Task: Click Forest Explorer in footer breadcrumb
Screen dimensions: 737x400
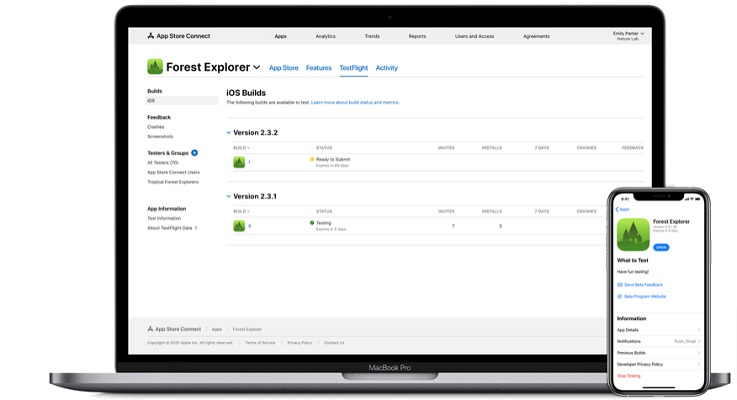Action: (247, 329)
